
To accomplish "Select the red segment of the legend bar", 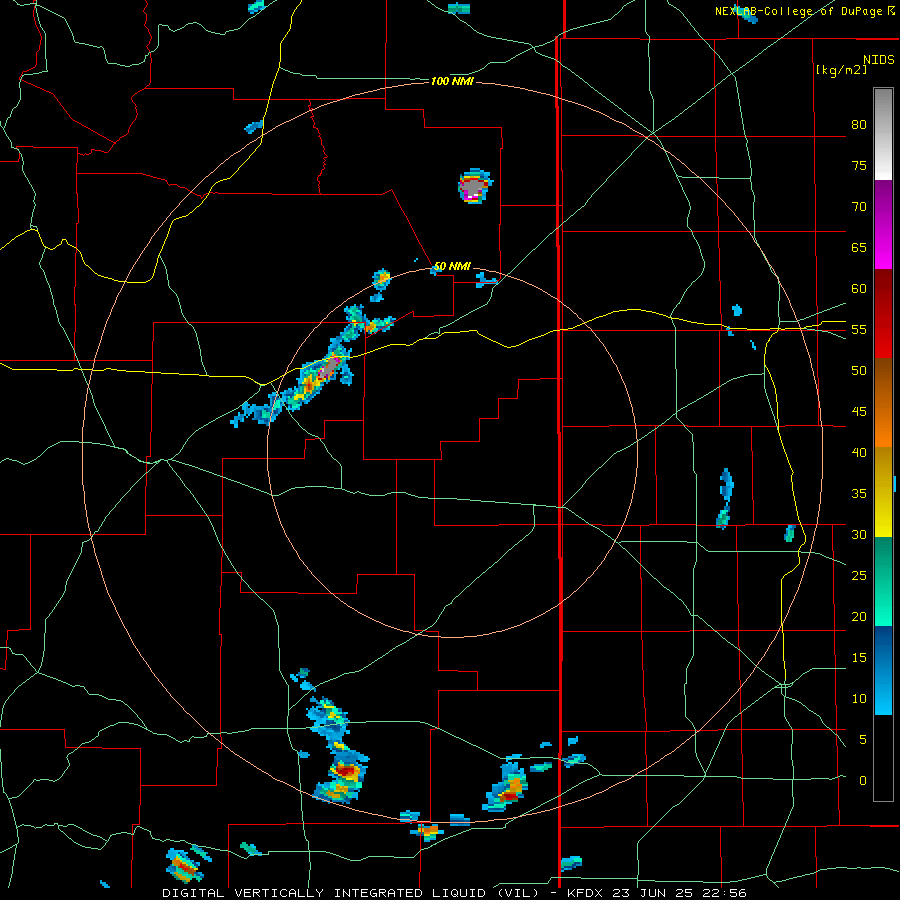I will click(883, 313).
